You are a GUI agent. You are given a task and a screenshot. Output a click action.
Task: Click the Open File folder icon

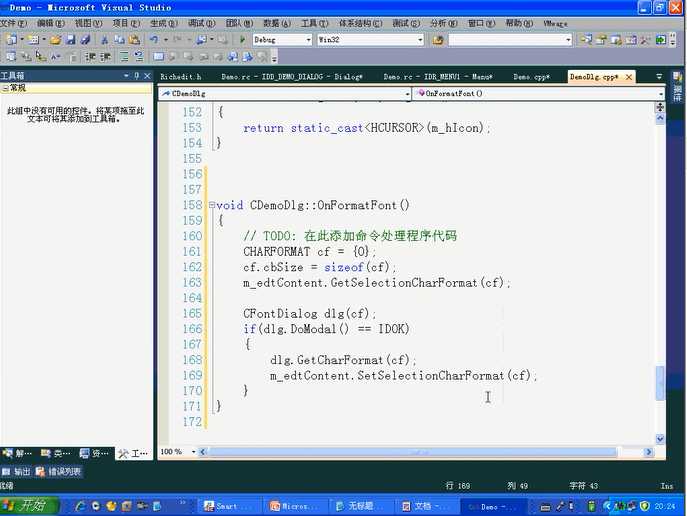[x=55, y=40]
